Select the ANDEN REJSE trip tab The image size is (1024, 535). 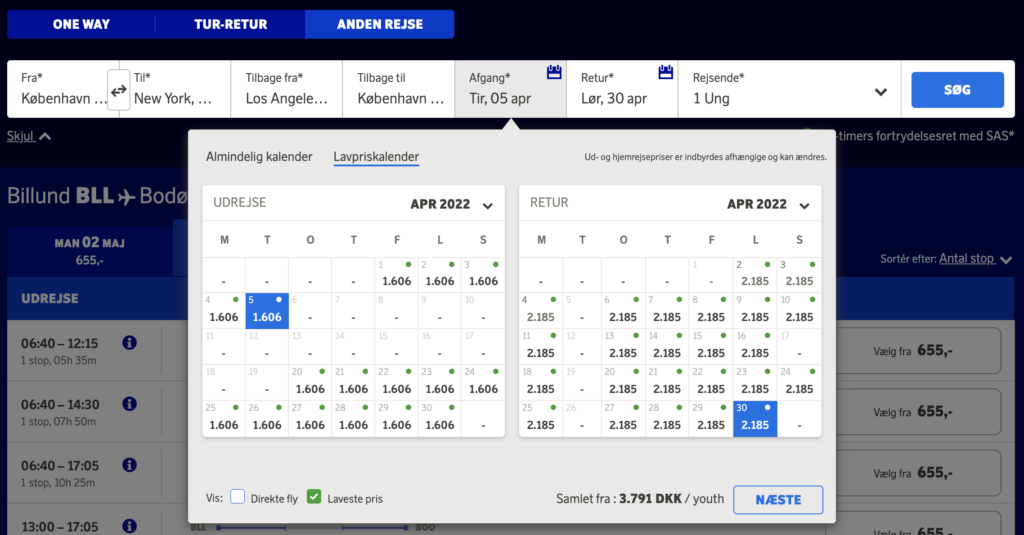pyautogui.click(x=379, y=24)
